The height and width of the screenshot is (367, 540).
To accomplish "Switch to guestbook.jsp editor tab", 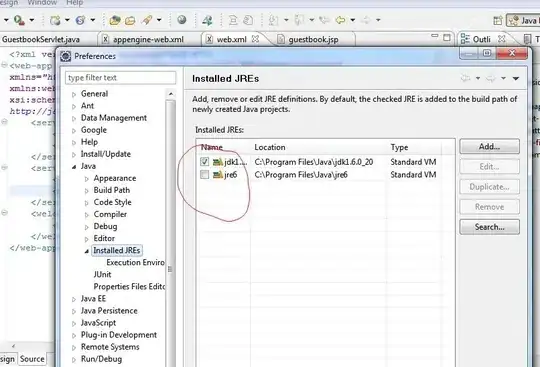I will click(313, 39).
